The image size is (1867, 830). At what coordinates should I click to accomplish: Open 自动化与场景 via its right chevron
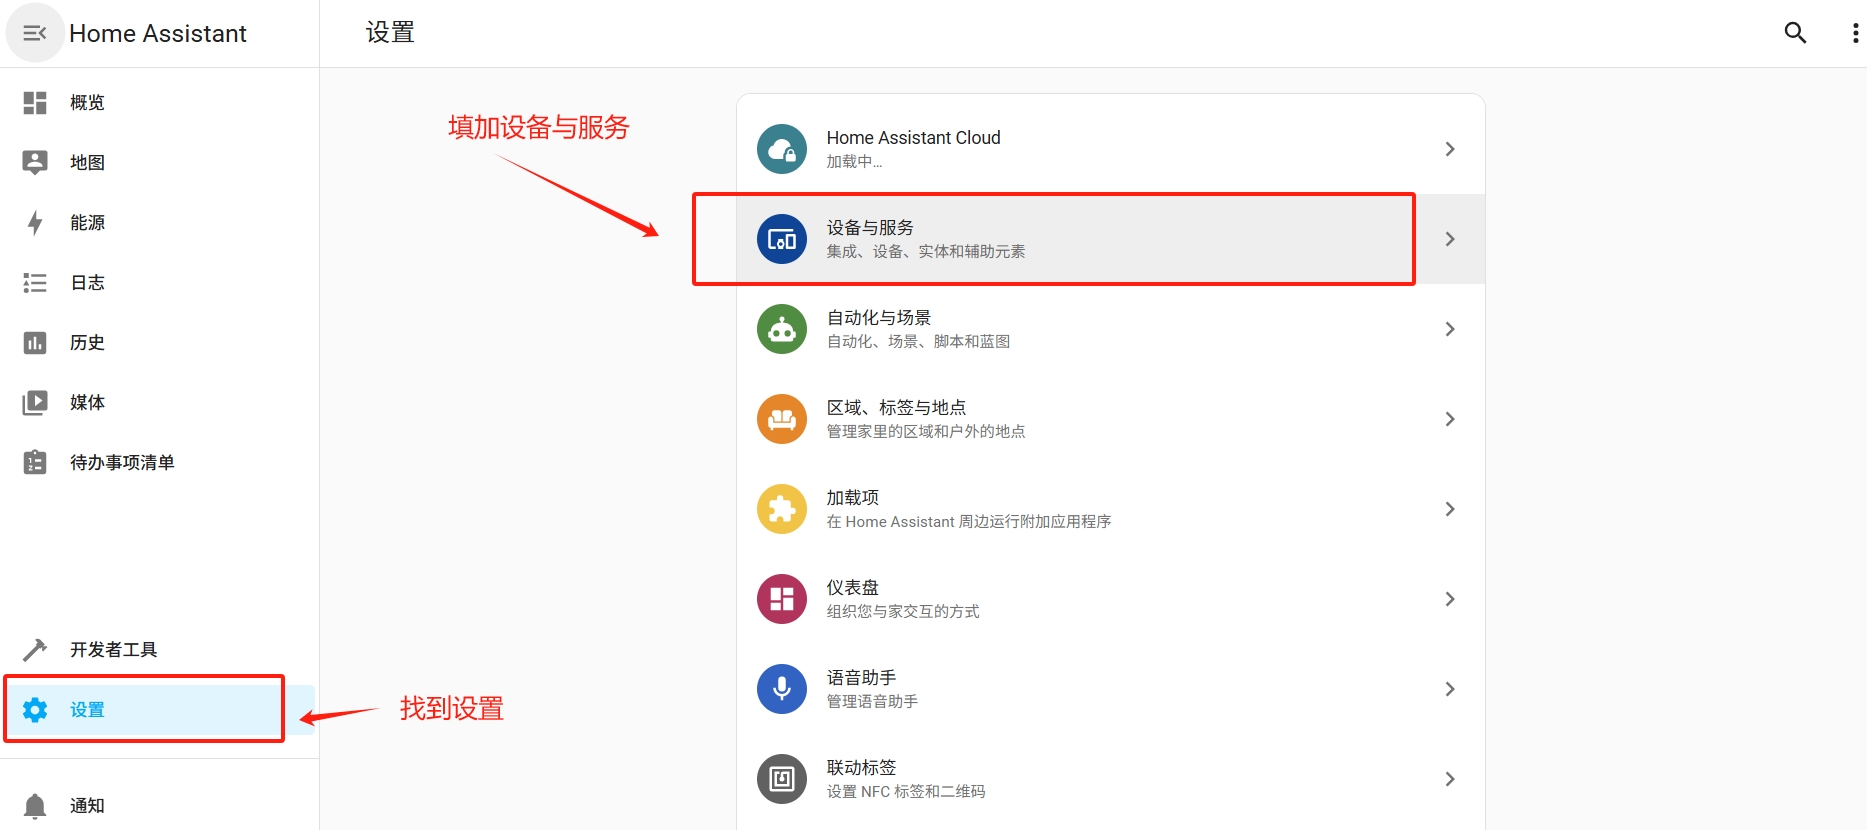pos(1450,329)
